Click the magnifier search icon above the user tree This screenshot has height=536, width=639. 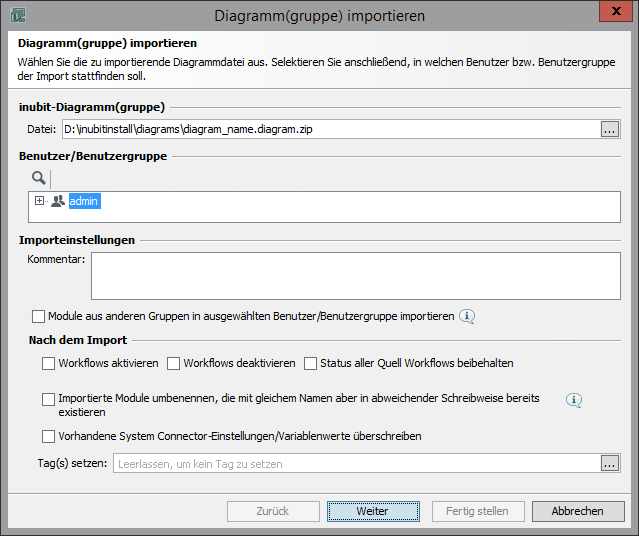point(38,177)
